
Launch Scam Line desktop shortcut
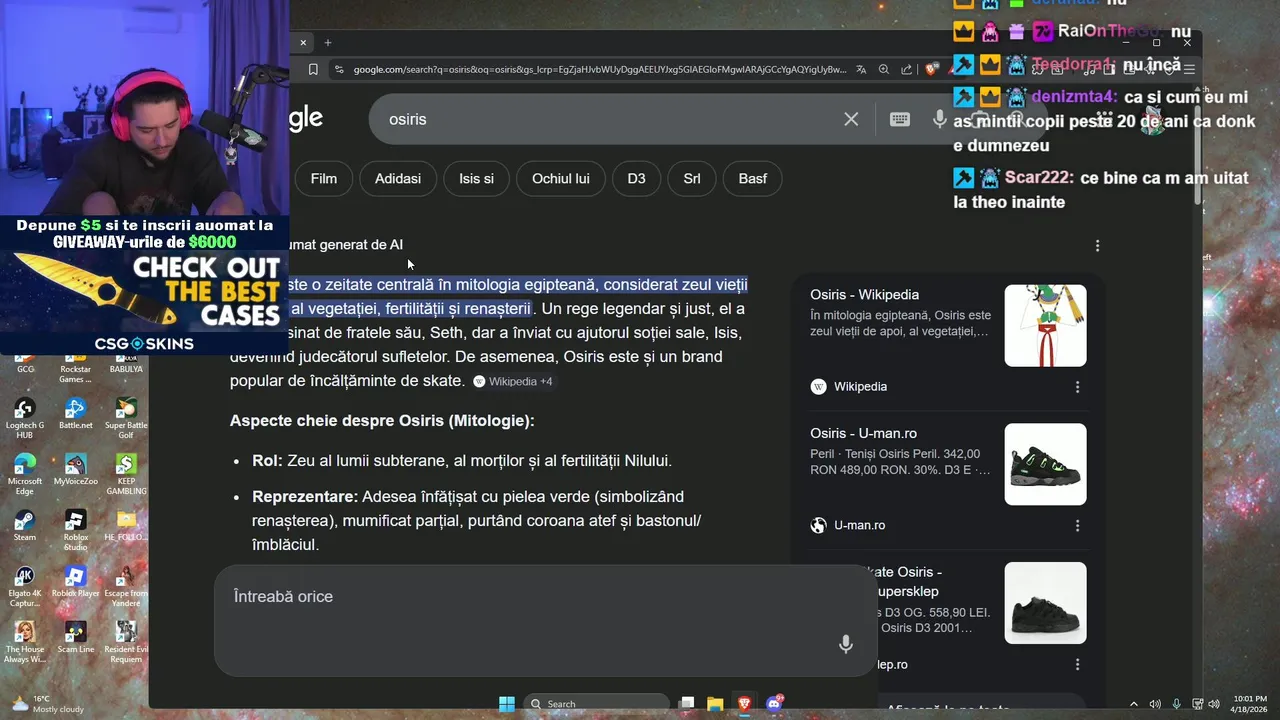coord(75,638)
